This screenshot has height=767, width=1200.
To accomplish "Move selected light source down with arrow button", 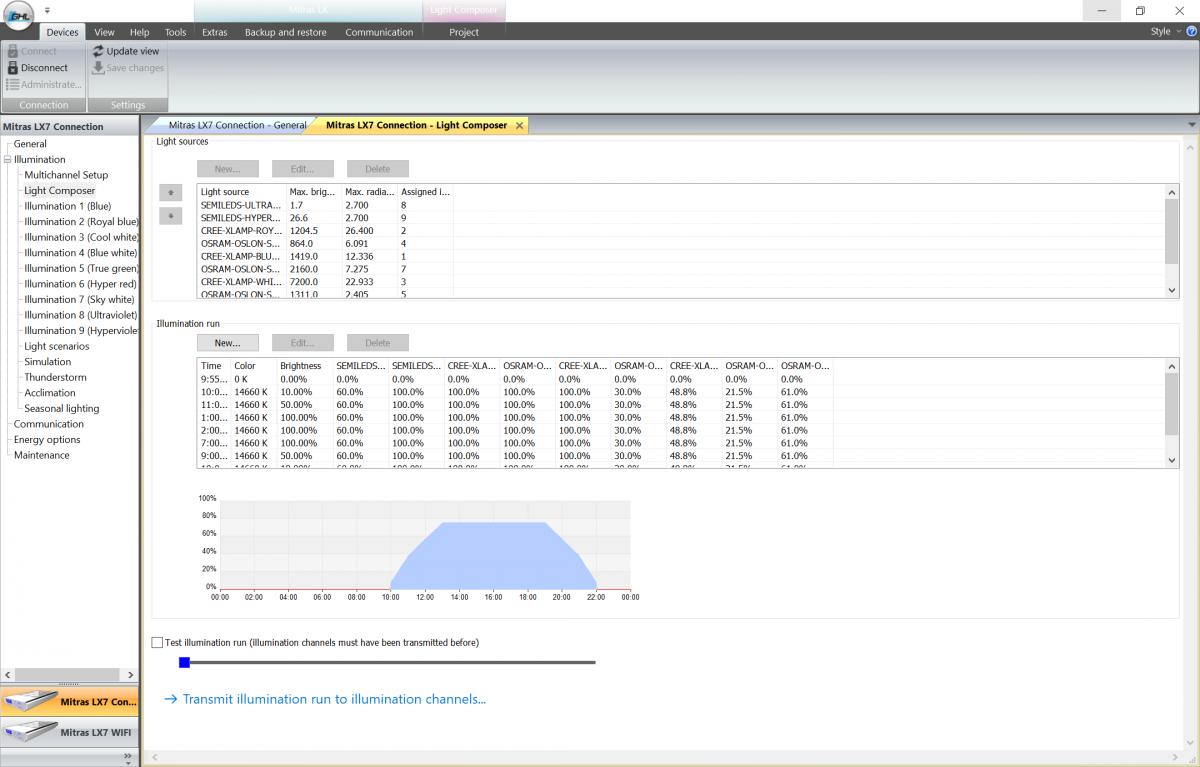I will [170, 216].
